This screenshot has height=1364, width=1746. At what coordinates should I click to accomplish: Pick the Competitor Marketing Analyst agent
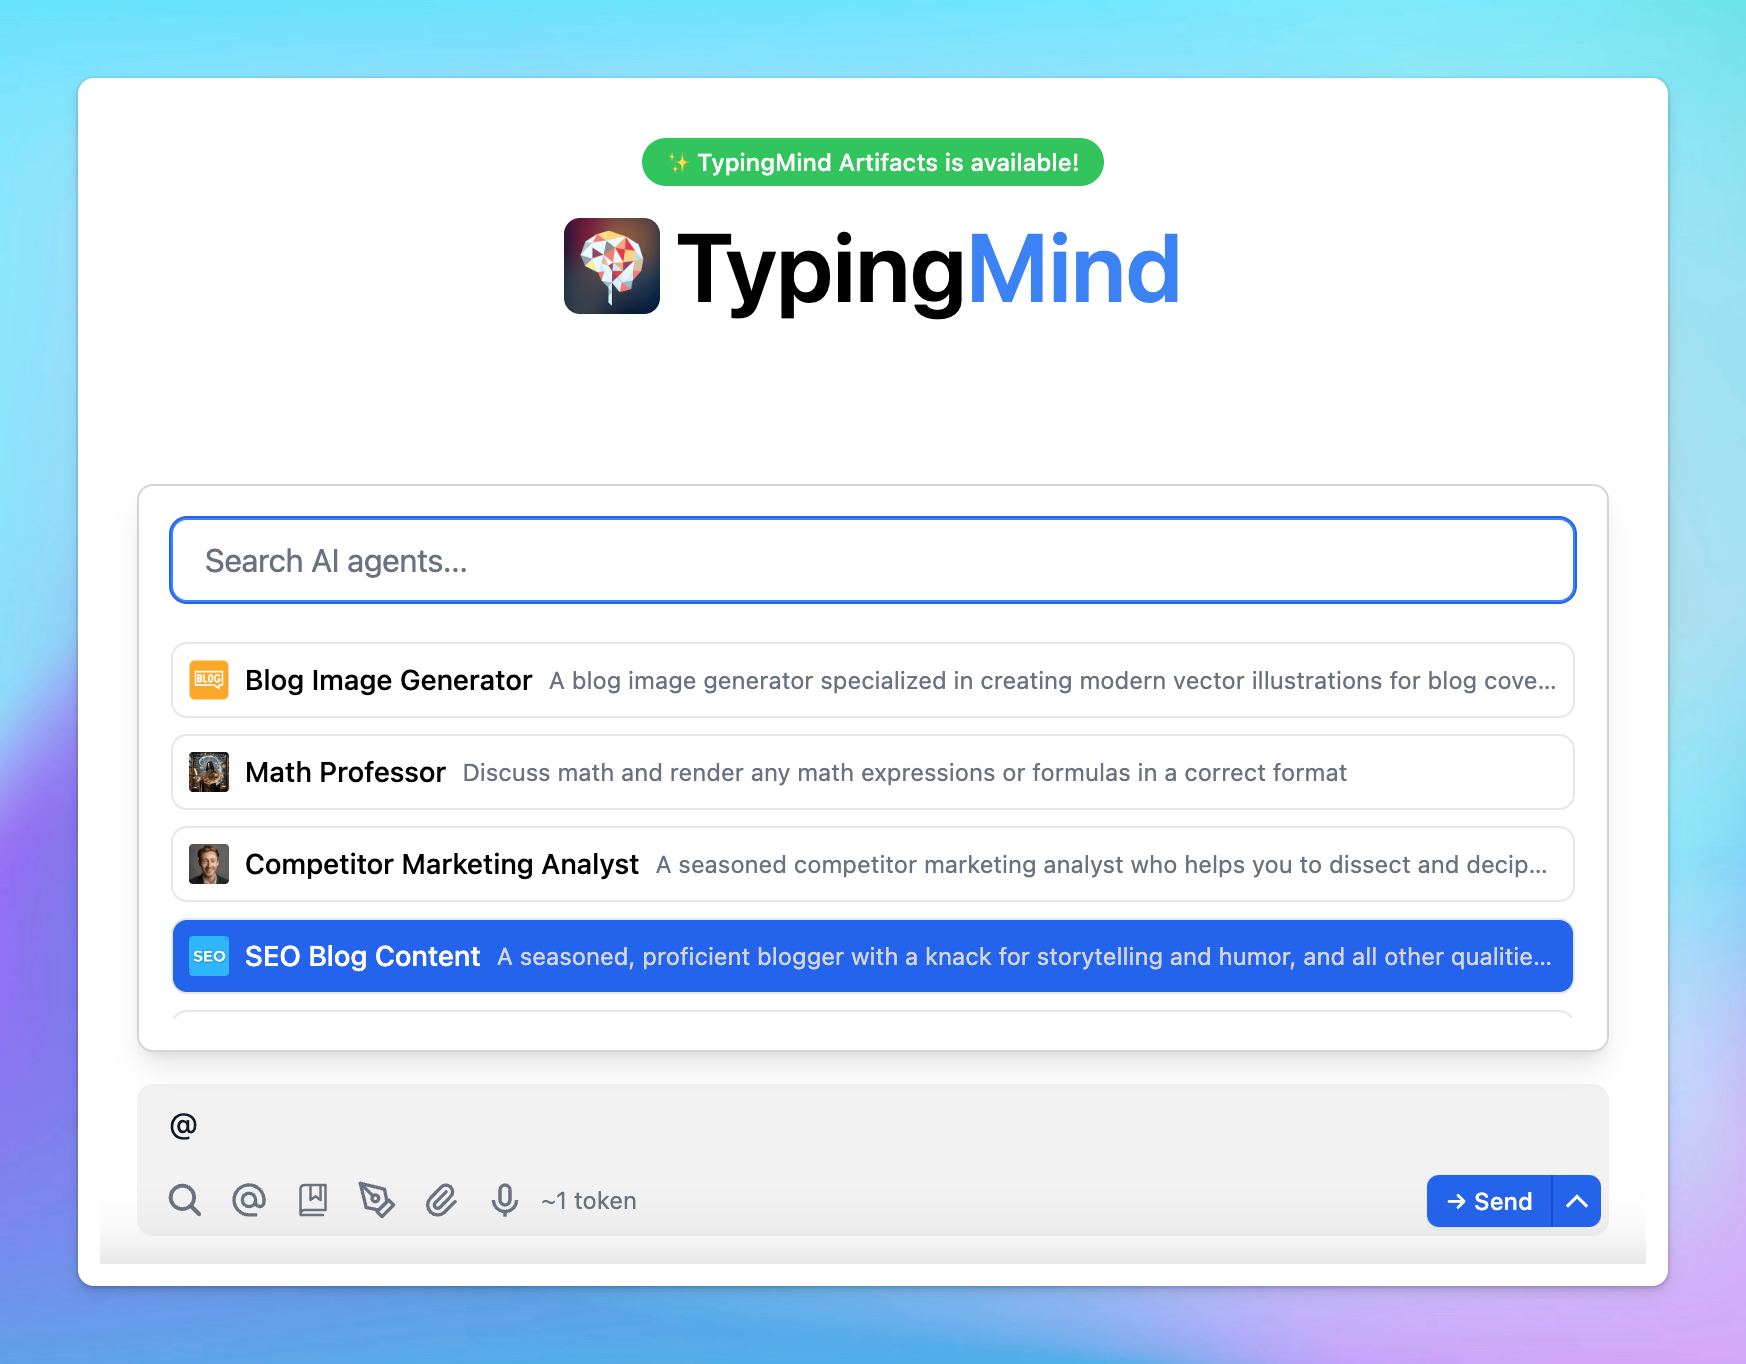pos(873,864)
